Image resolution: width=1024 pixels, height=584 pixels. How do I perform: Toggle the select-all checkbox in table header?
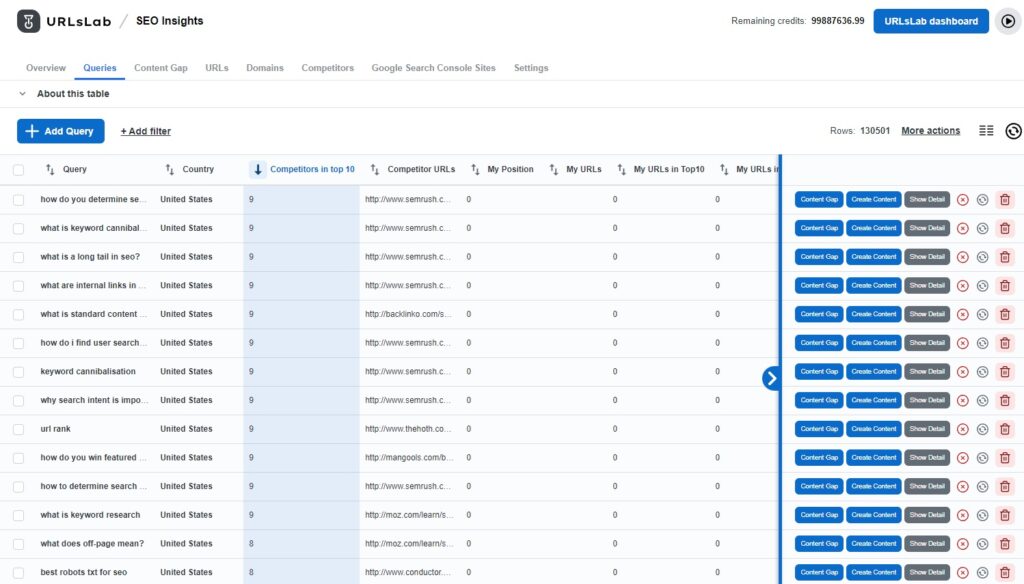(18, 170)
